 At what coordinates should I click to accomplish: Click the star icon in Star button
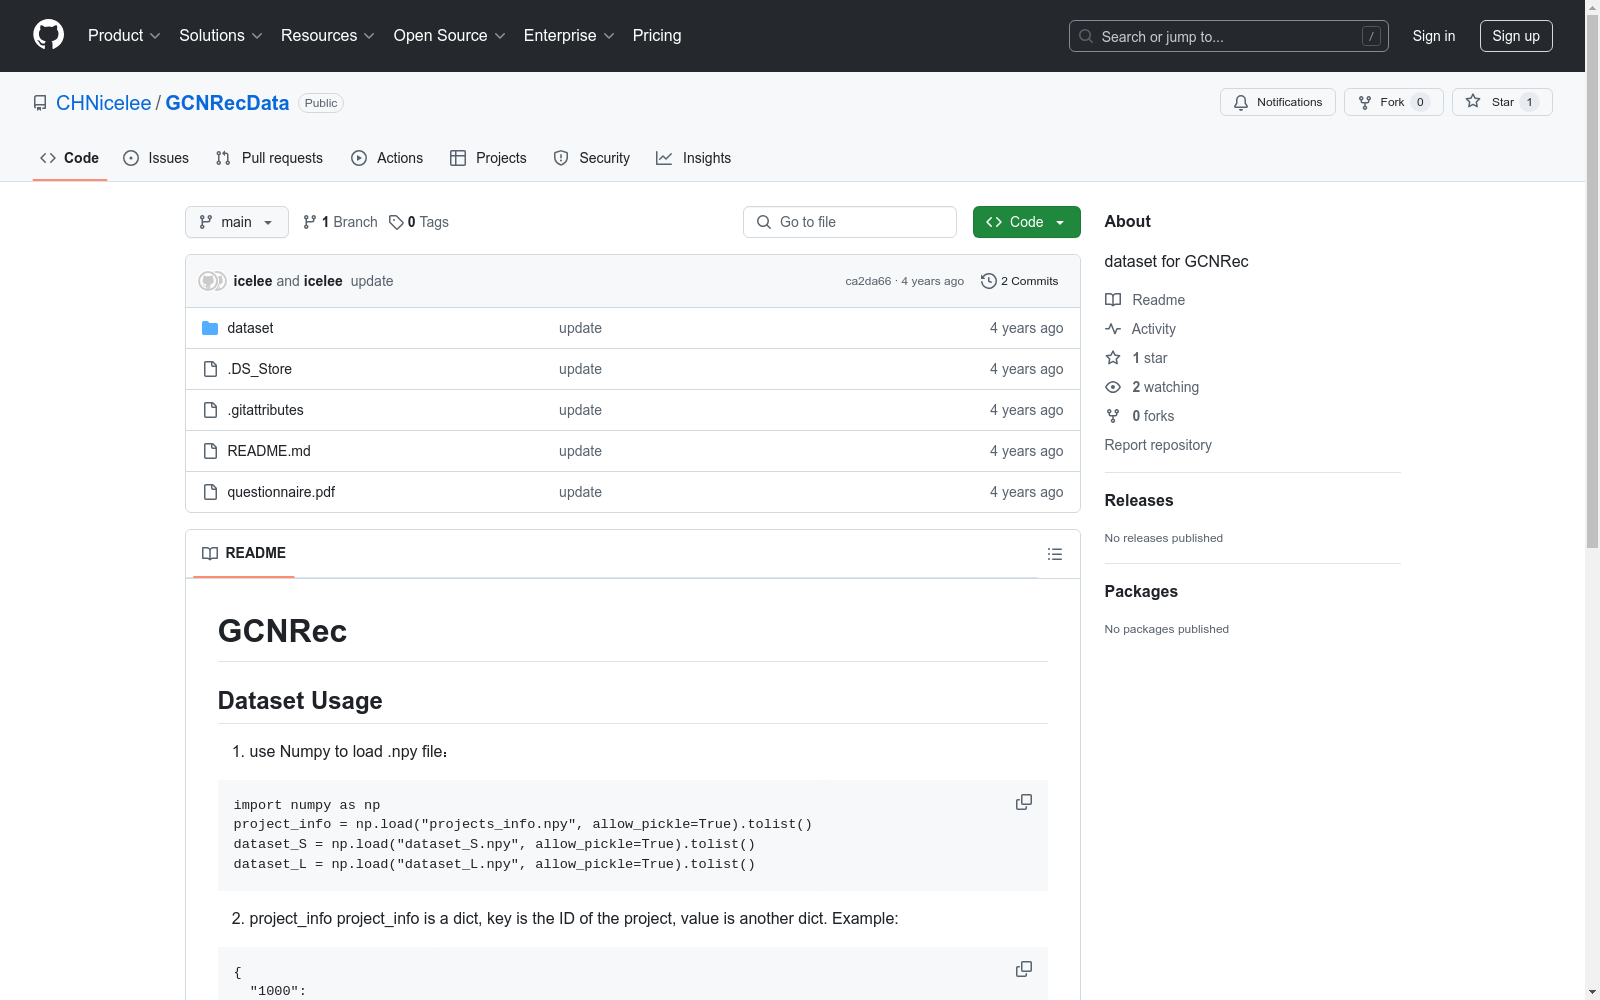click(1473, 101)
